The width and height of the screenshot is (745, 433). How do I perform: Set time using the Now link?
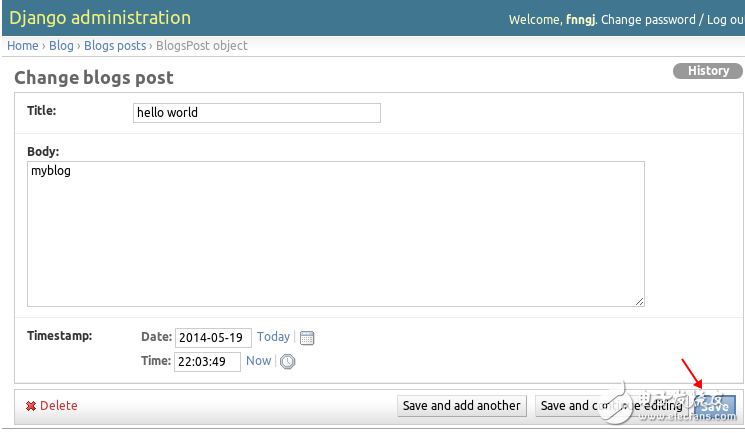[x=258, y=361]
